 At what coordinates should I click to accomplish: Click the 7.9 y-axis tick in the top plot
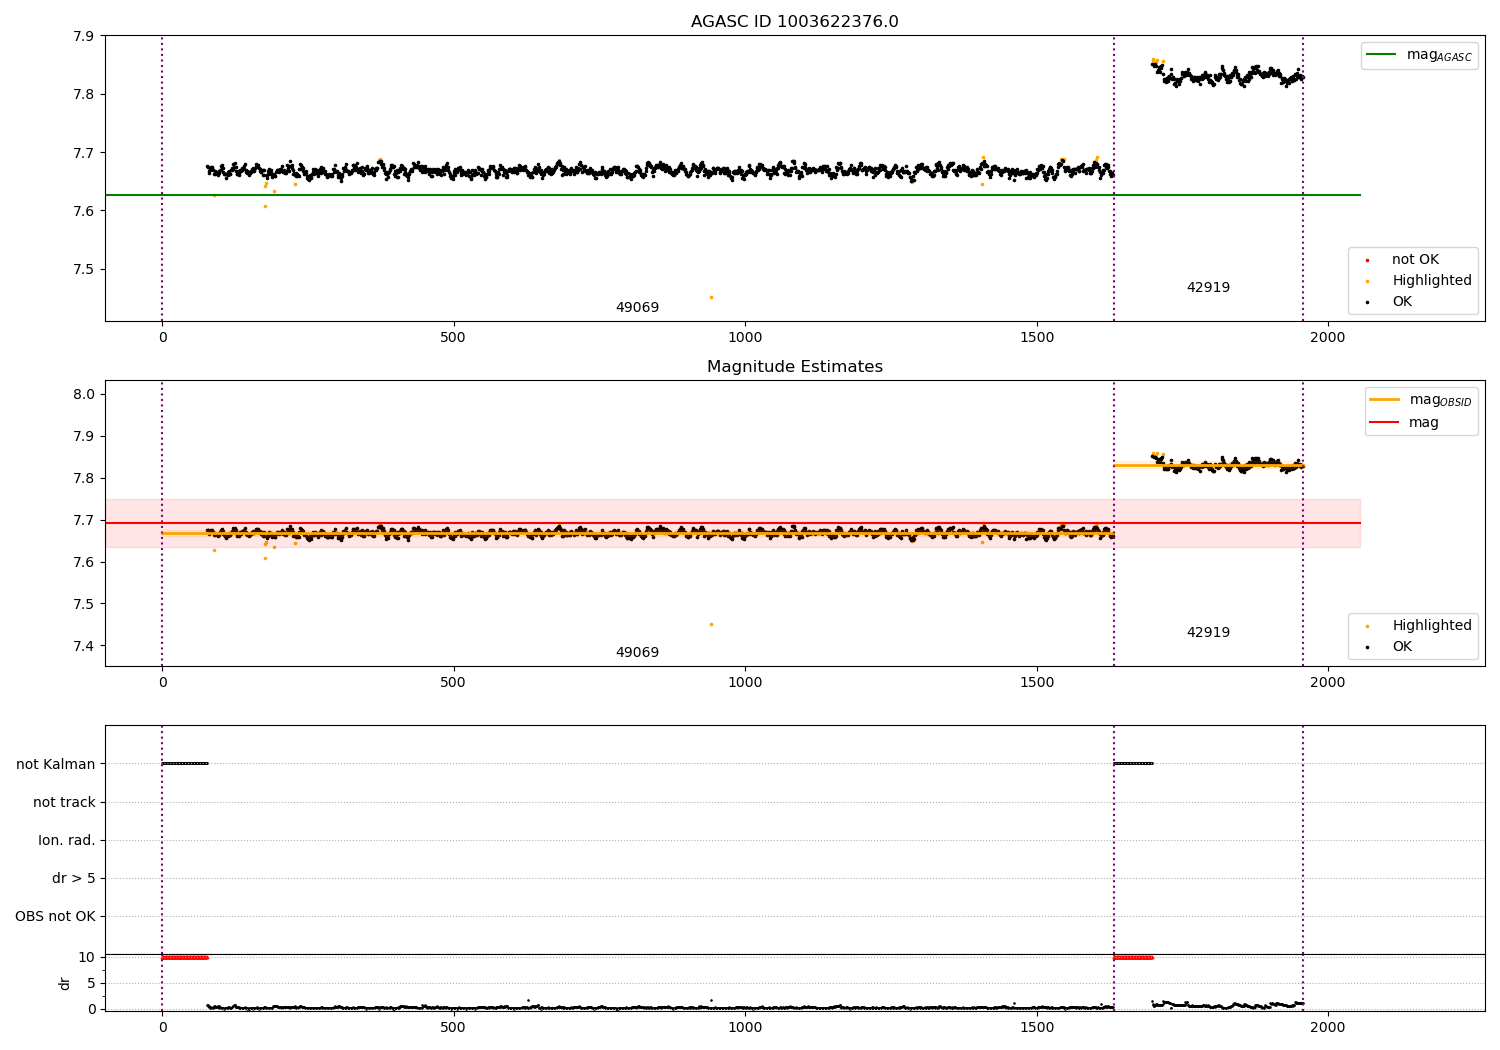[x=84, y=37]
